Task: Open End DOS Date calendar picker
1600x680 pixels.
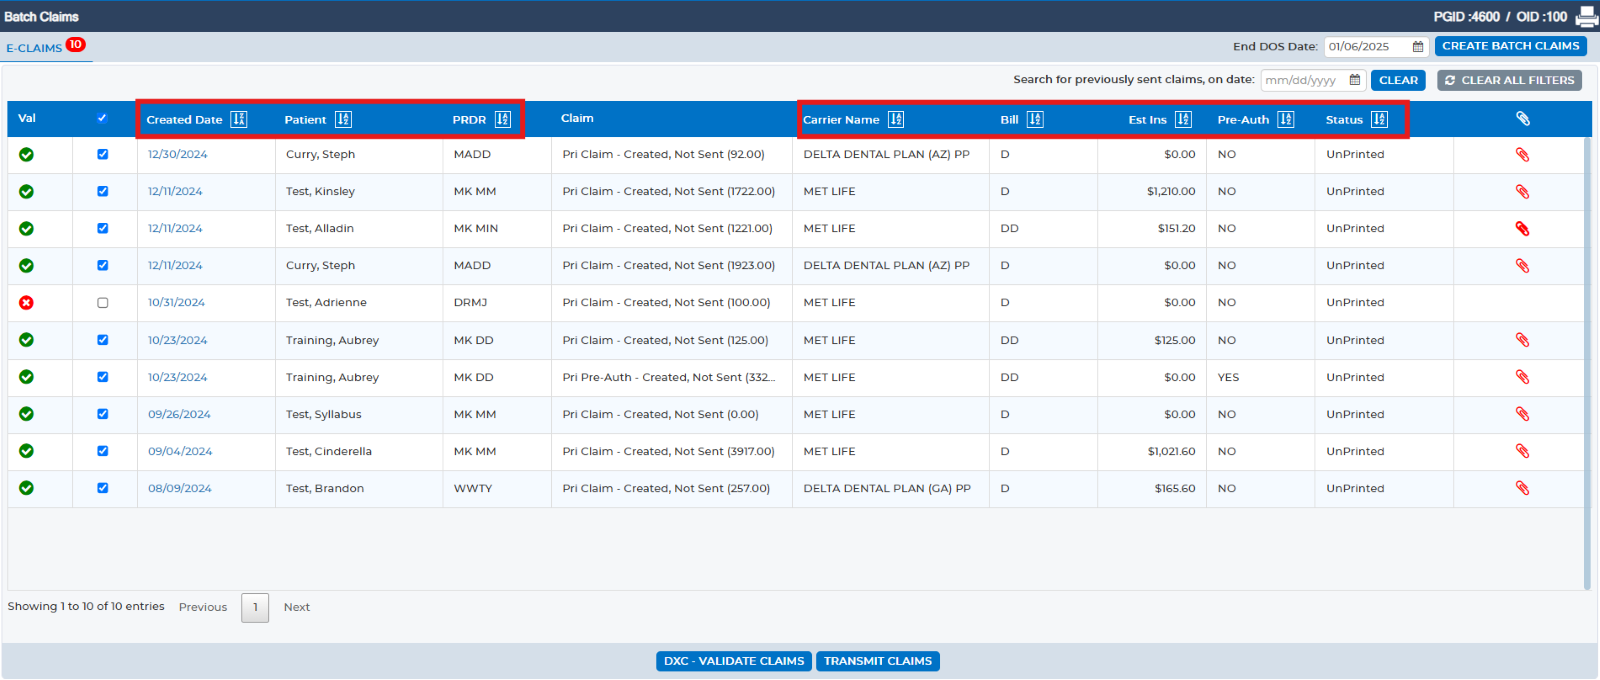Action: (x=1418, y=46)
